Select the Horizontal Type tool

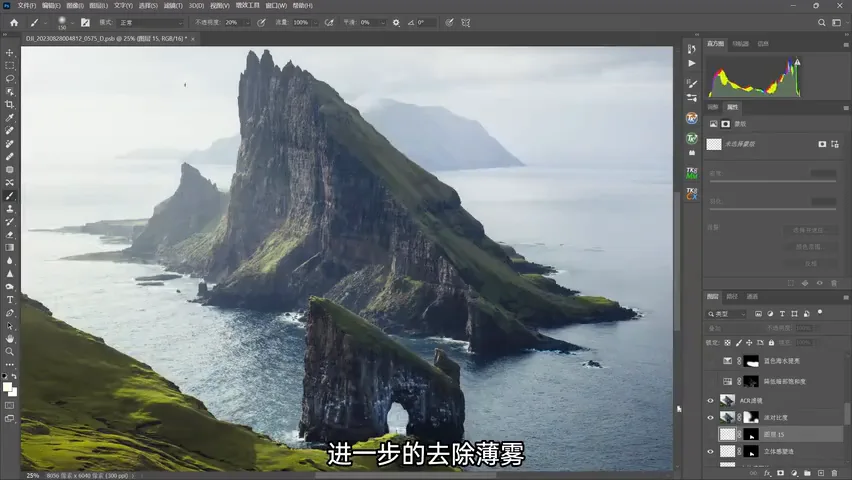tap(10, 300)
